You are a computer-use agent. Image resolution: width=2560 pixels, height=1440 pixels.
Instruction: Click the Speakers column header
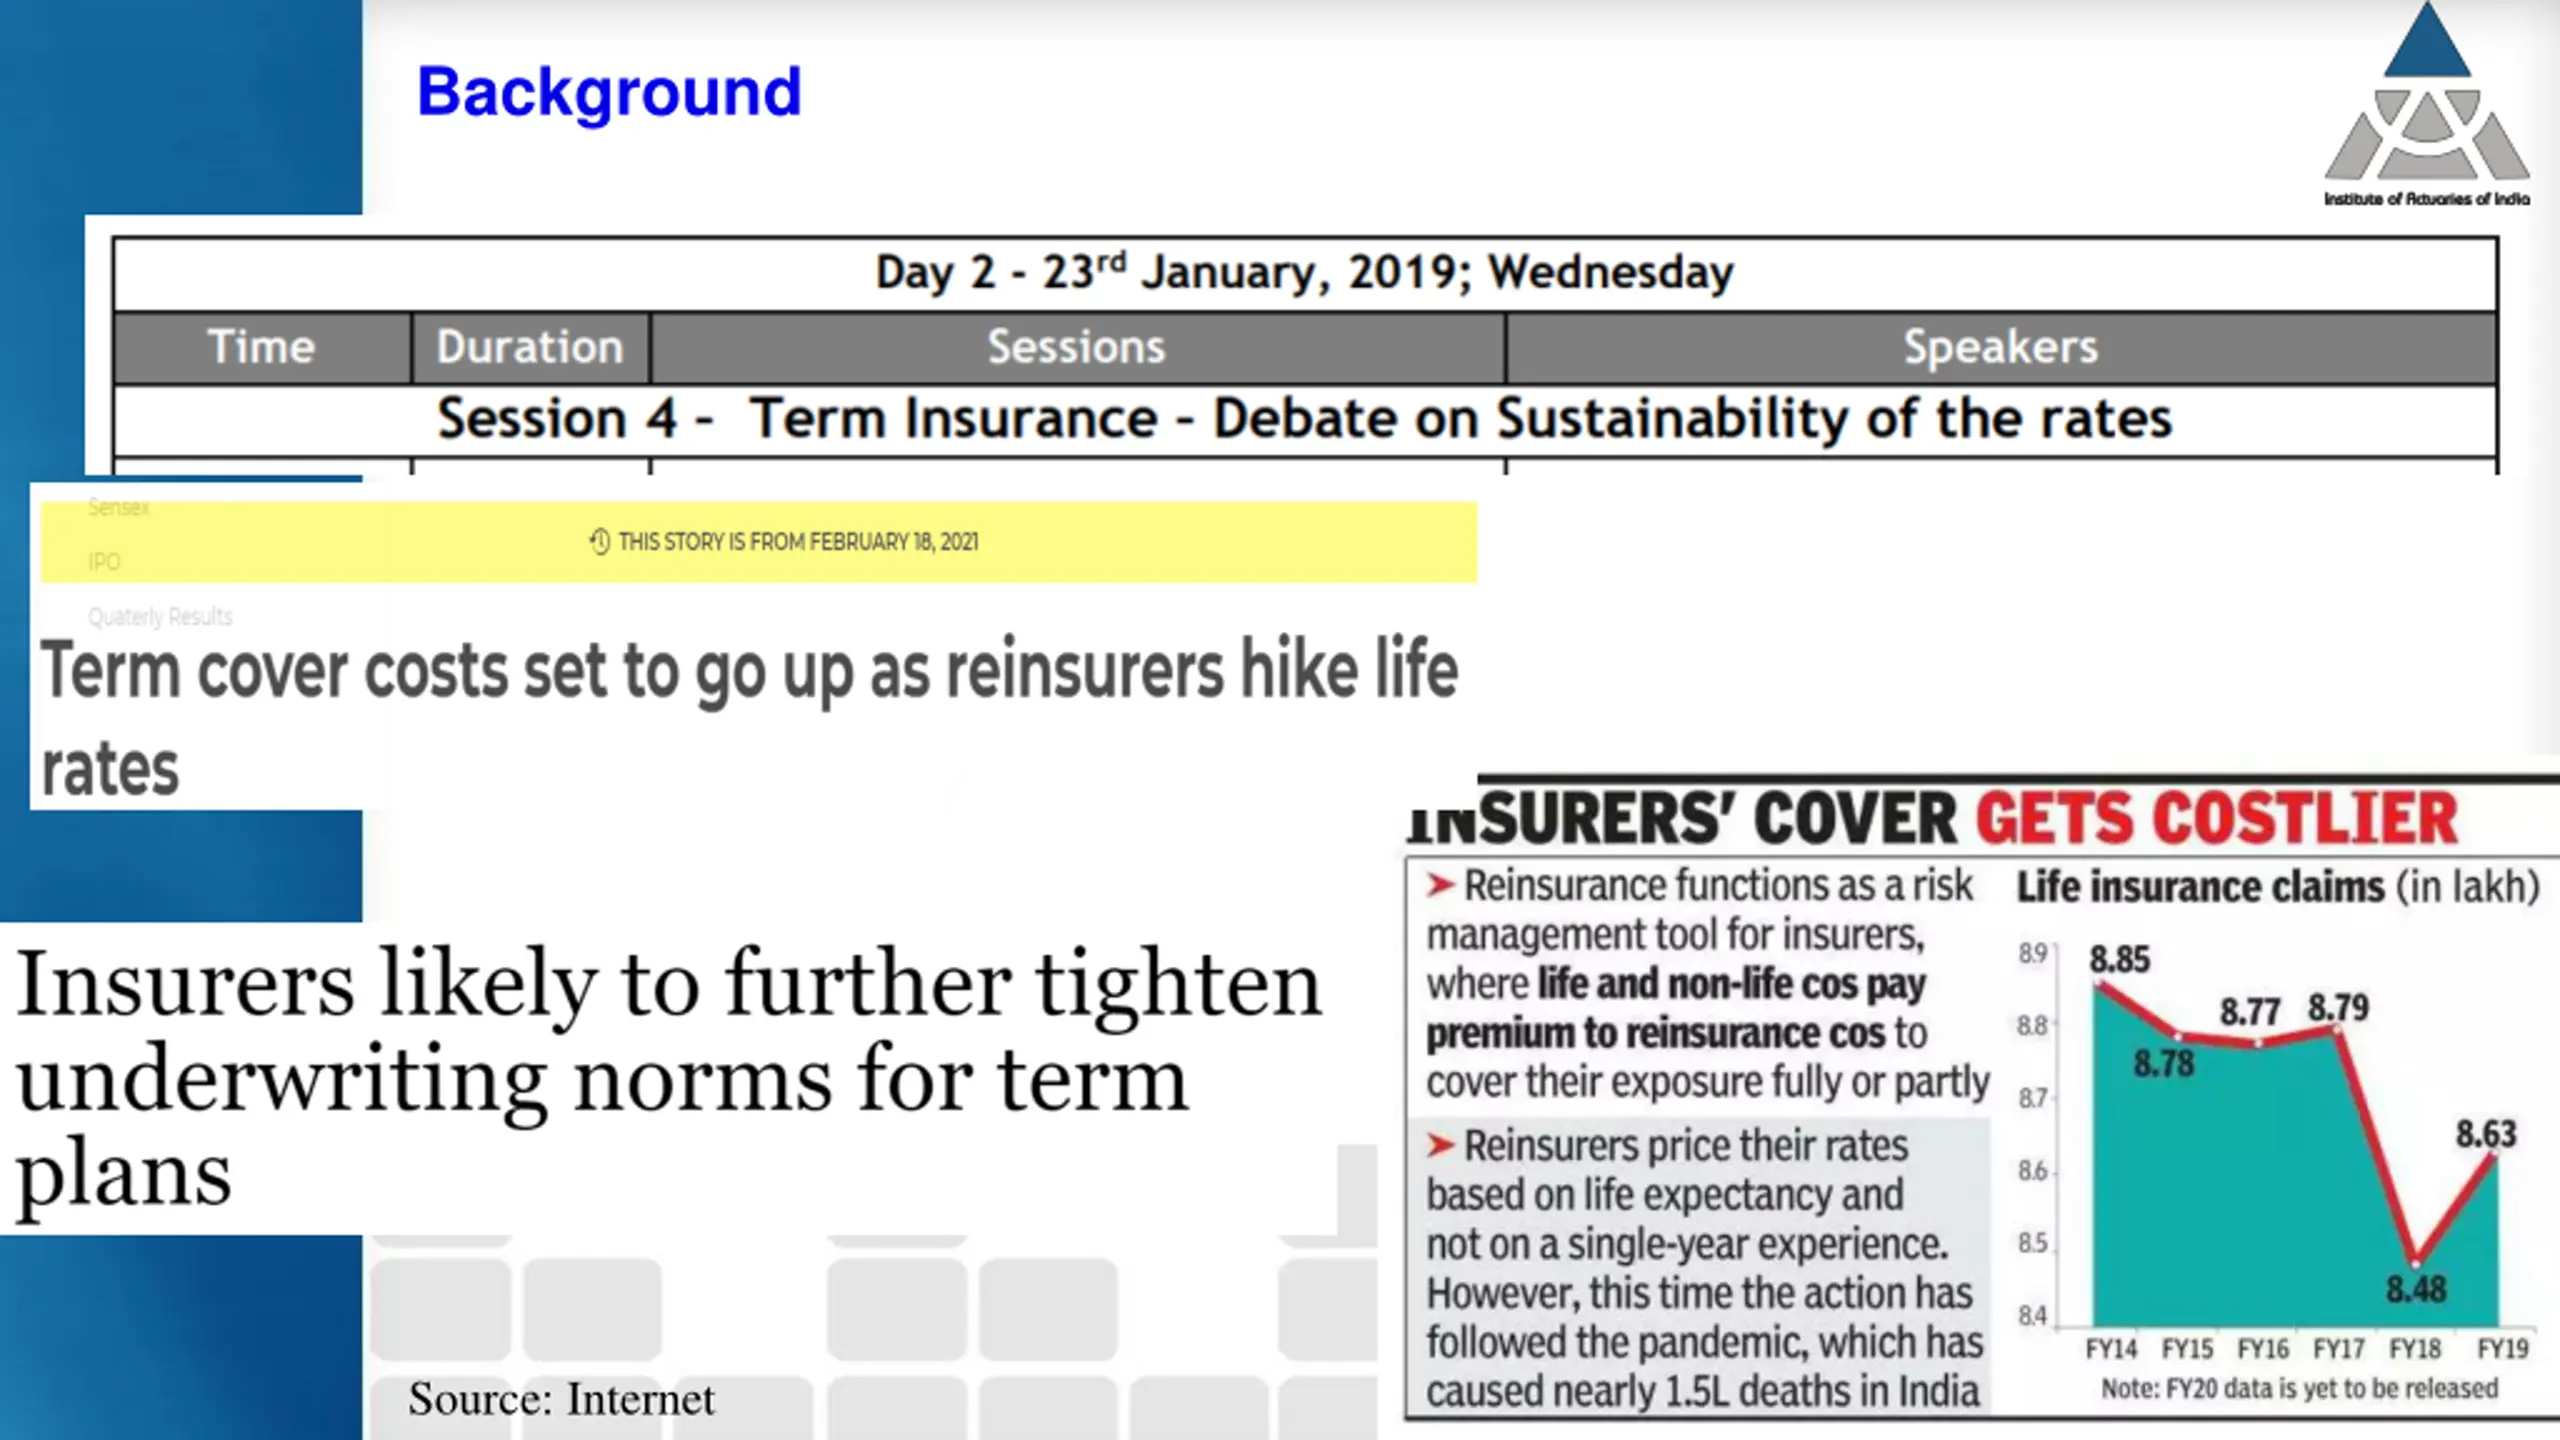[x=2000, y=347]
